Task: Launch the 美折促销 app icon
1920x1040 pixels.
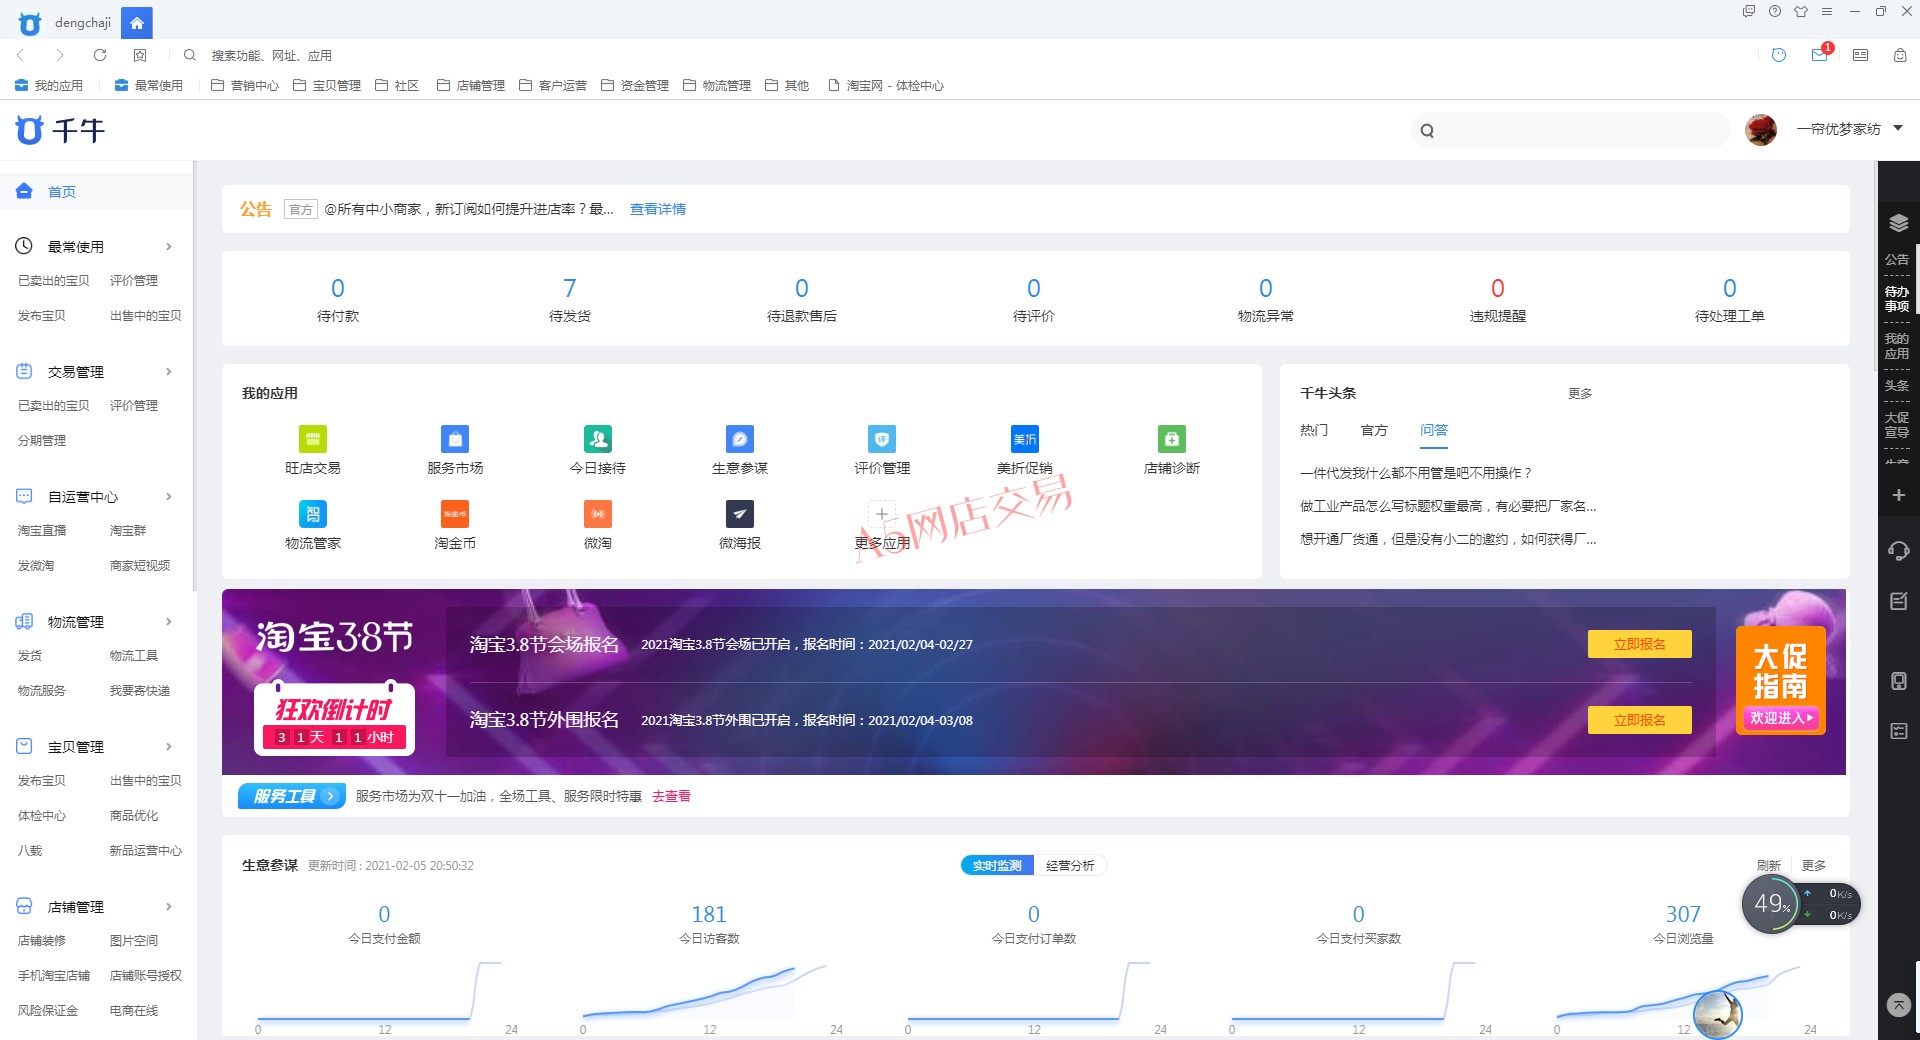Action: (1025, 439)
